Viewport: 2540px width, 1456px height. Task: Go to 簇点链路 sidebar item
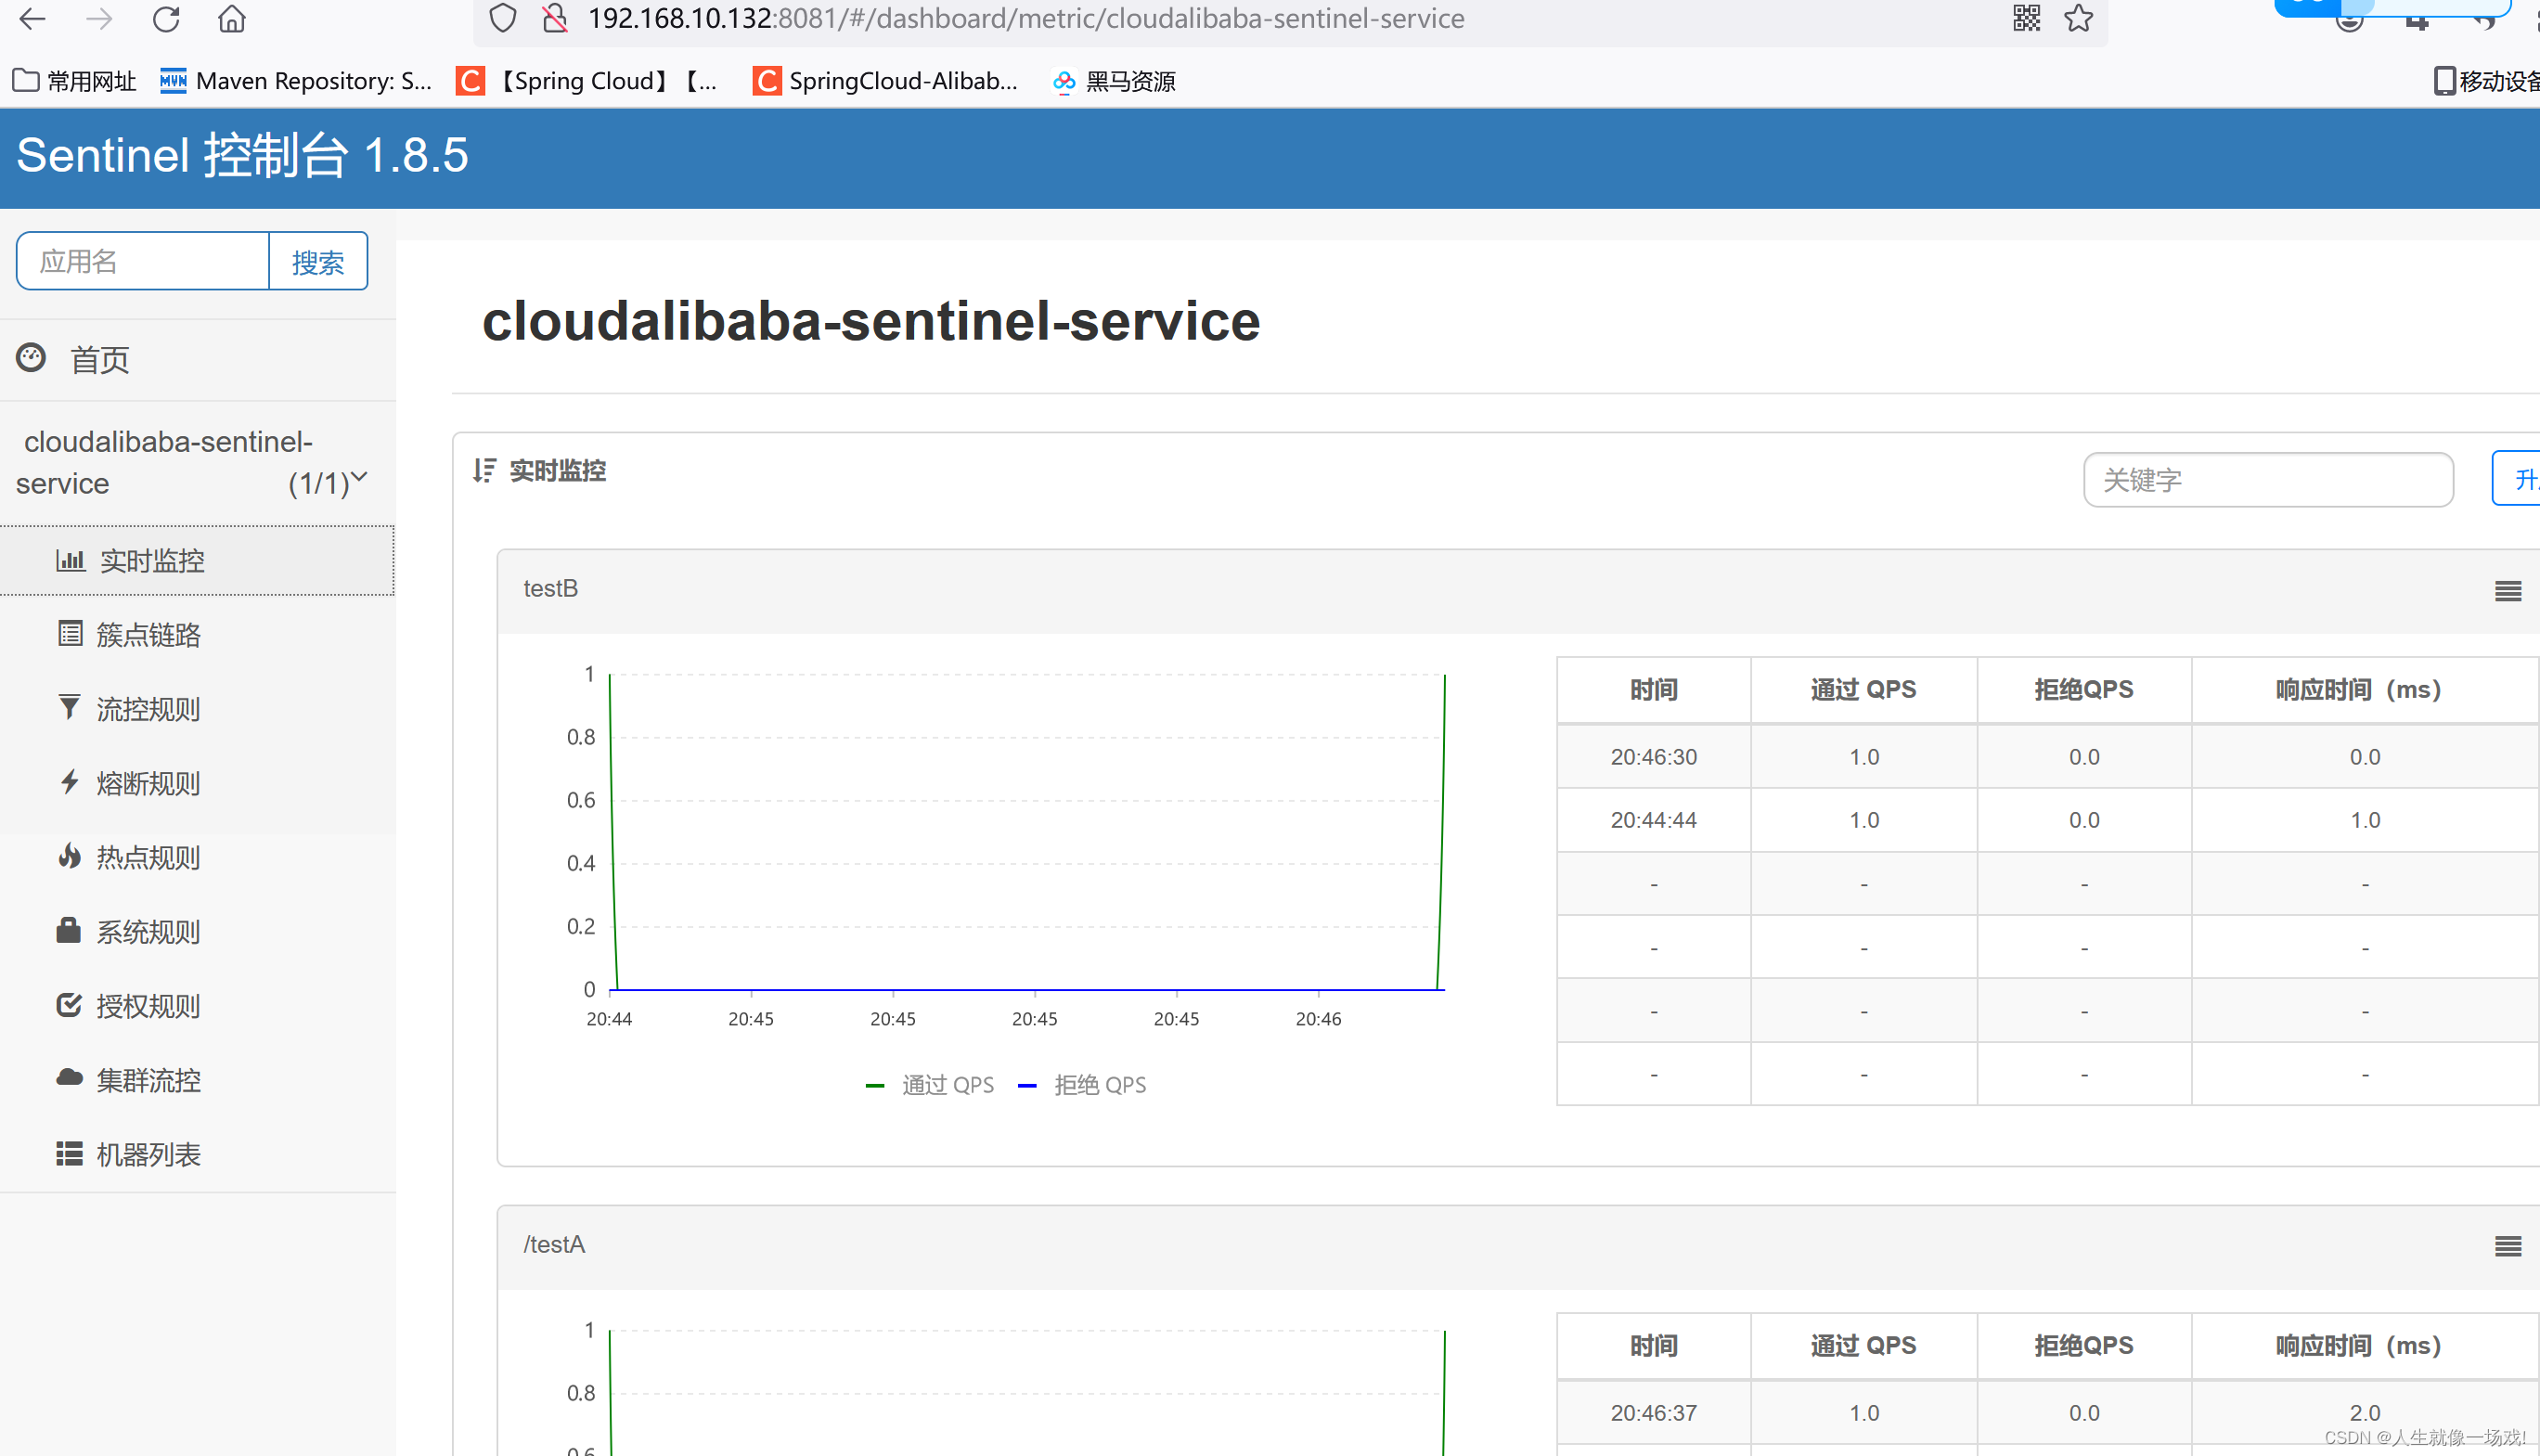(x=148, y=635)
